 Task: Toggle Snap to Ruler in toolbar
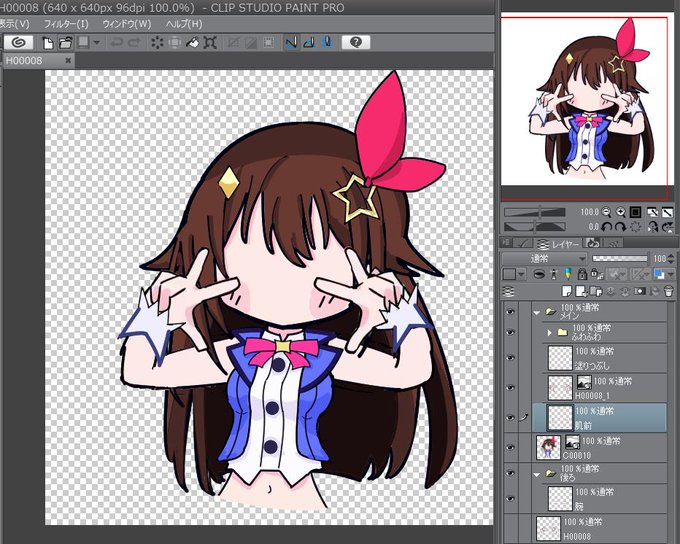(x=291, y=43)
